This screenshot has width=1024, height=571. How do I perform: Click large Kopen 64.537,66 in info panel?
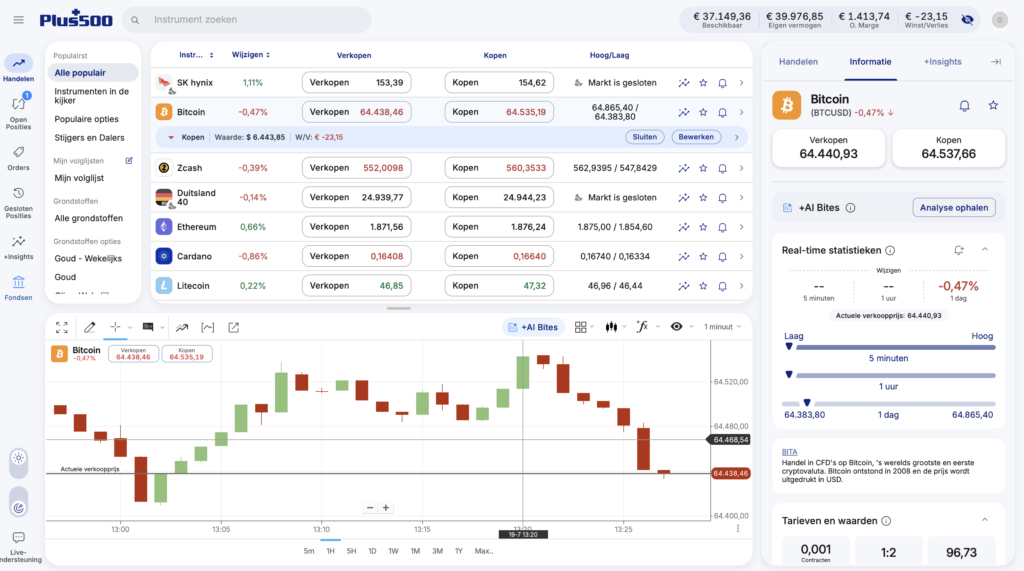pos(948,148)
